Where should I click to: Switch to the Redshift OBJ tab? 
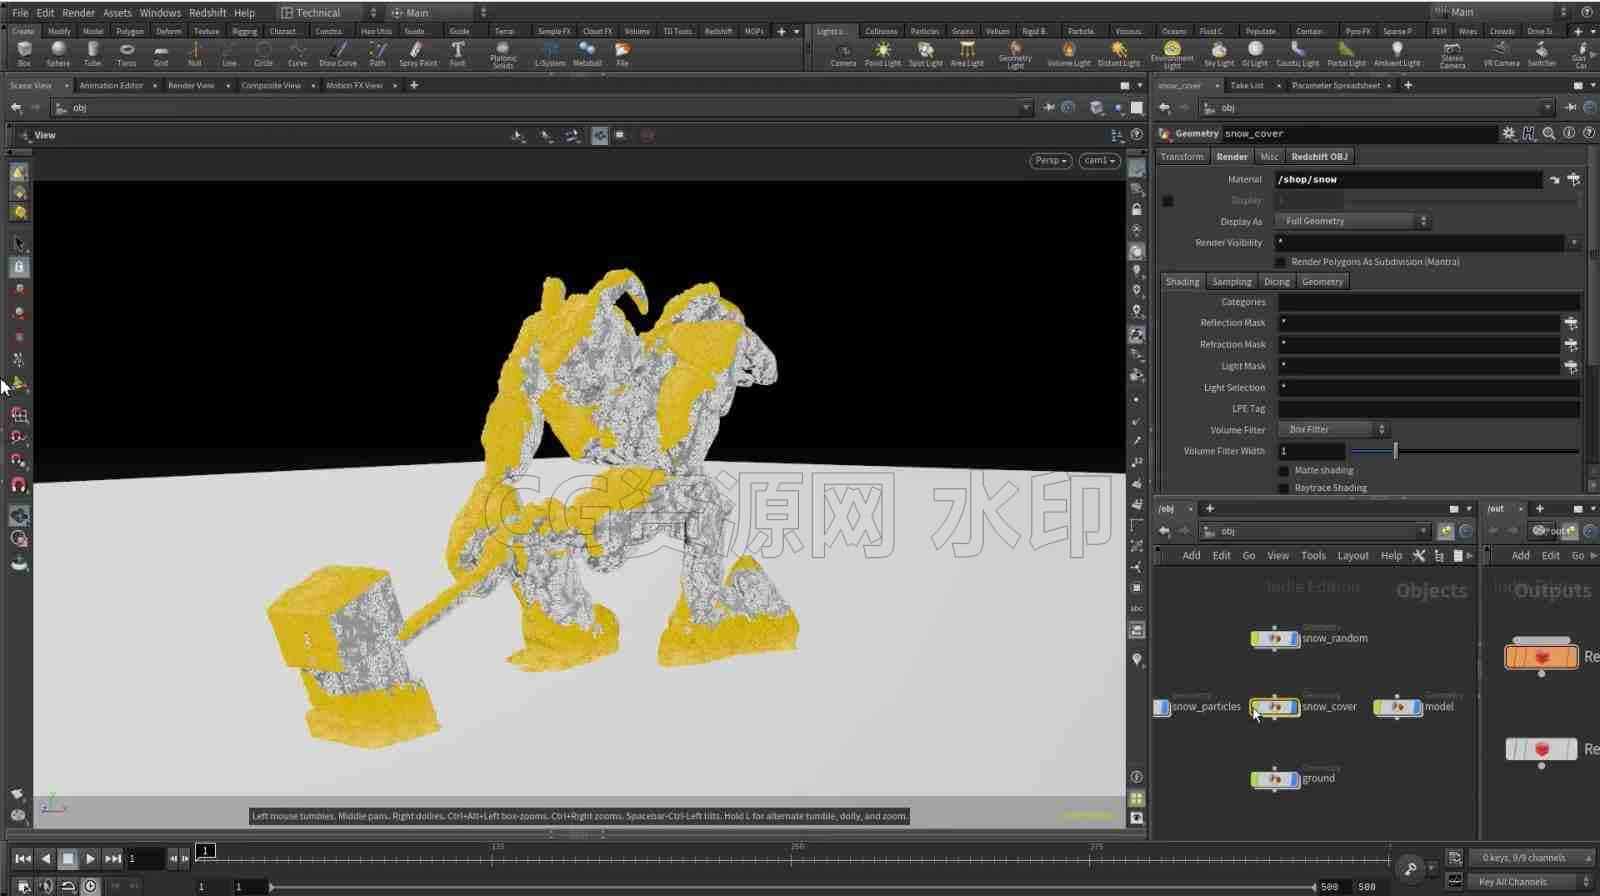tap(1319, 156)
